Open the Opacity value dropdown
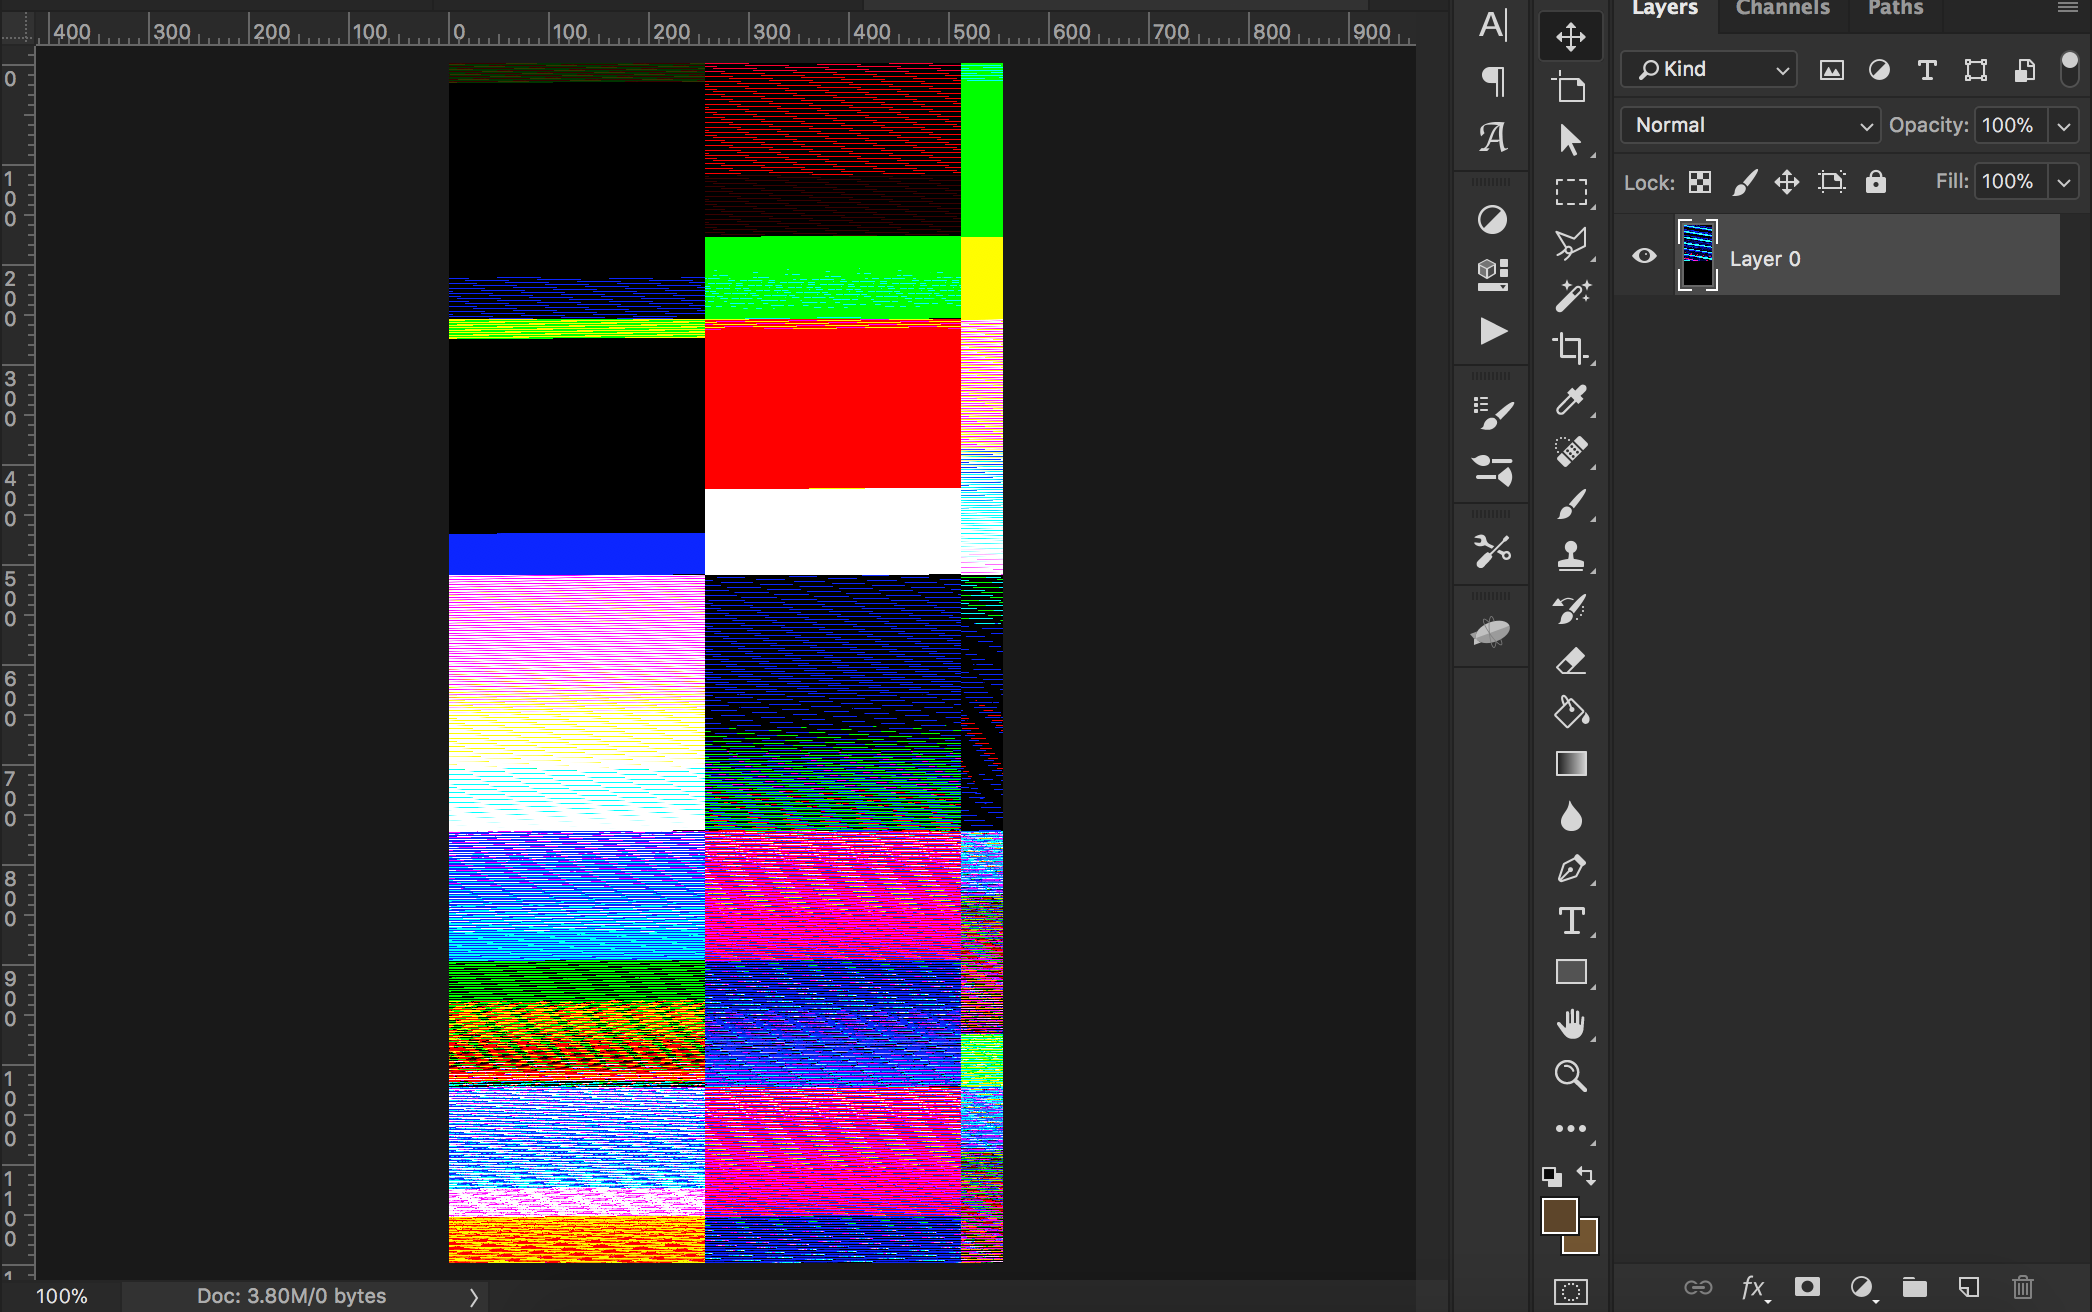This screenshot has width=2092, height=1312. (2064, 125)
